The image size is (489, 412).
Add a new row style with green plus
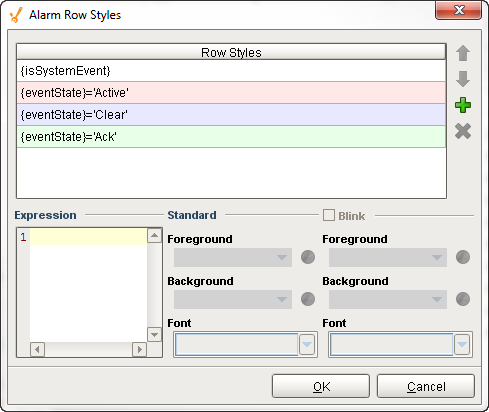pos(463,105)
